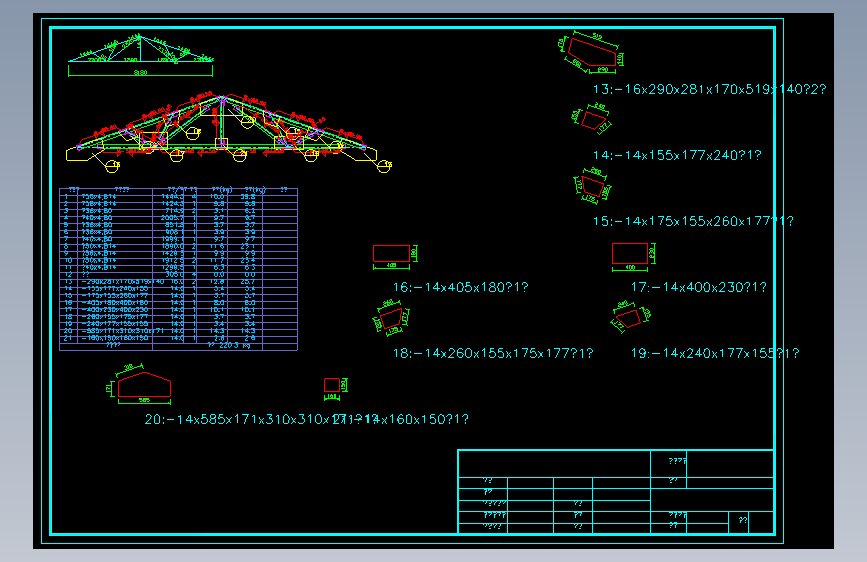Select the red pentagon plate above label 20

pyautogui.click(x=144, y=385)
